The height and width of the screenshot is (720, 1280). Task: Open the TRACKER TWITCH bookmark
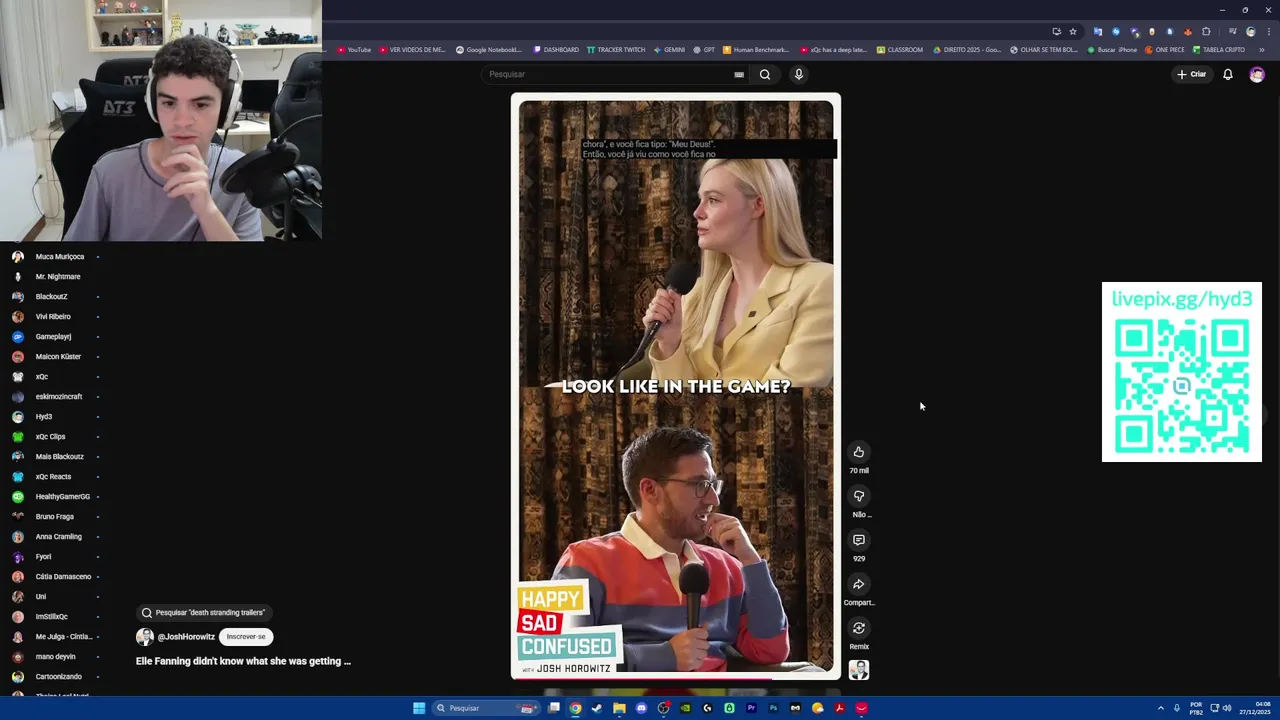tap(616, 50)
